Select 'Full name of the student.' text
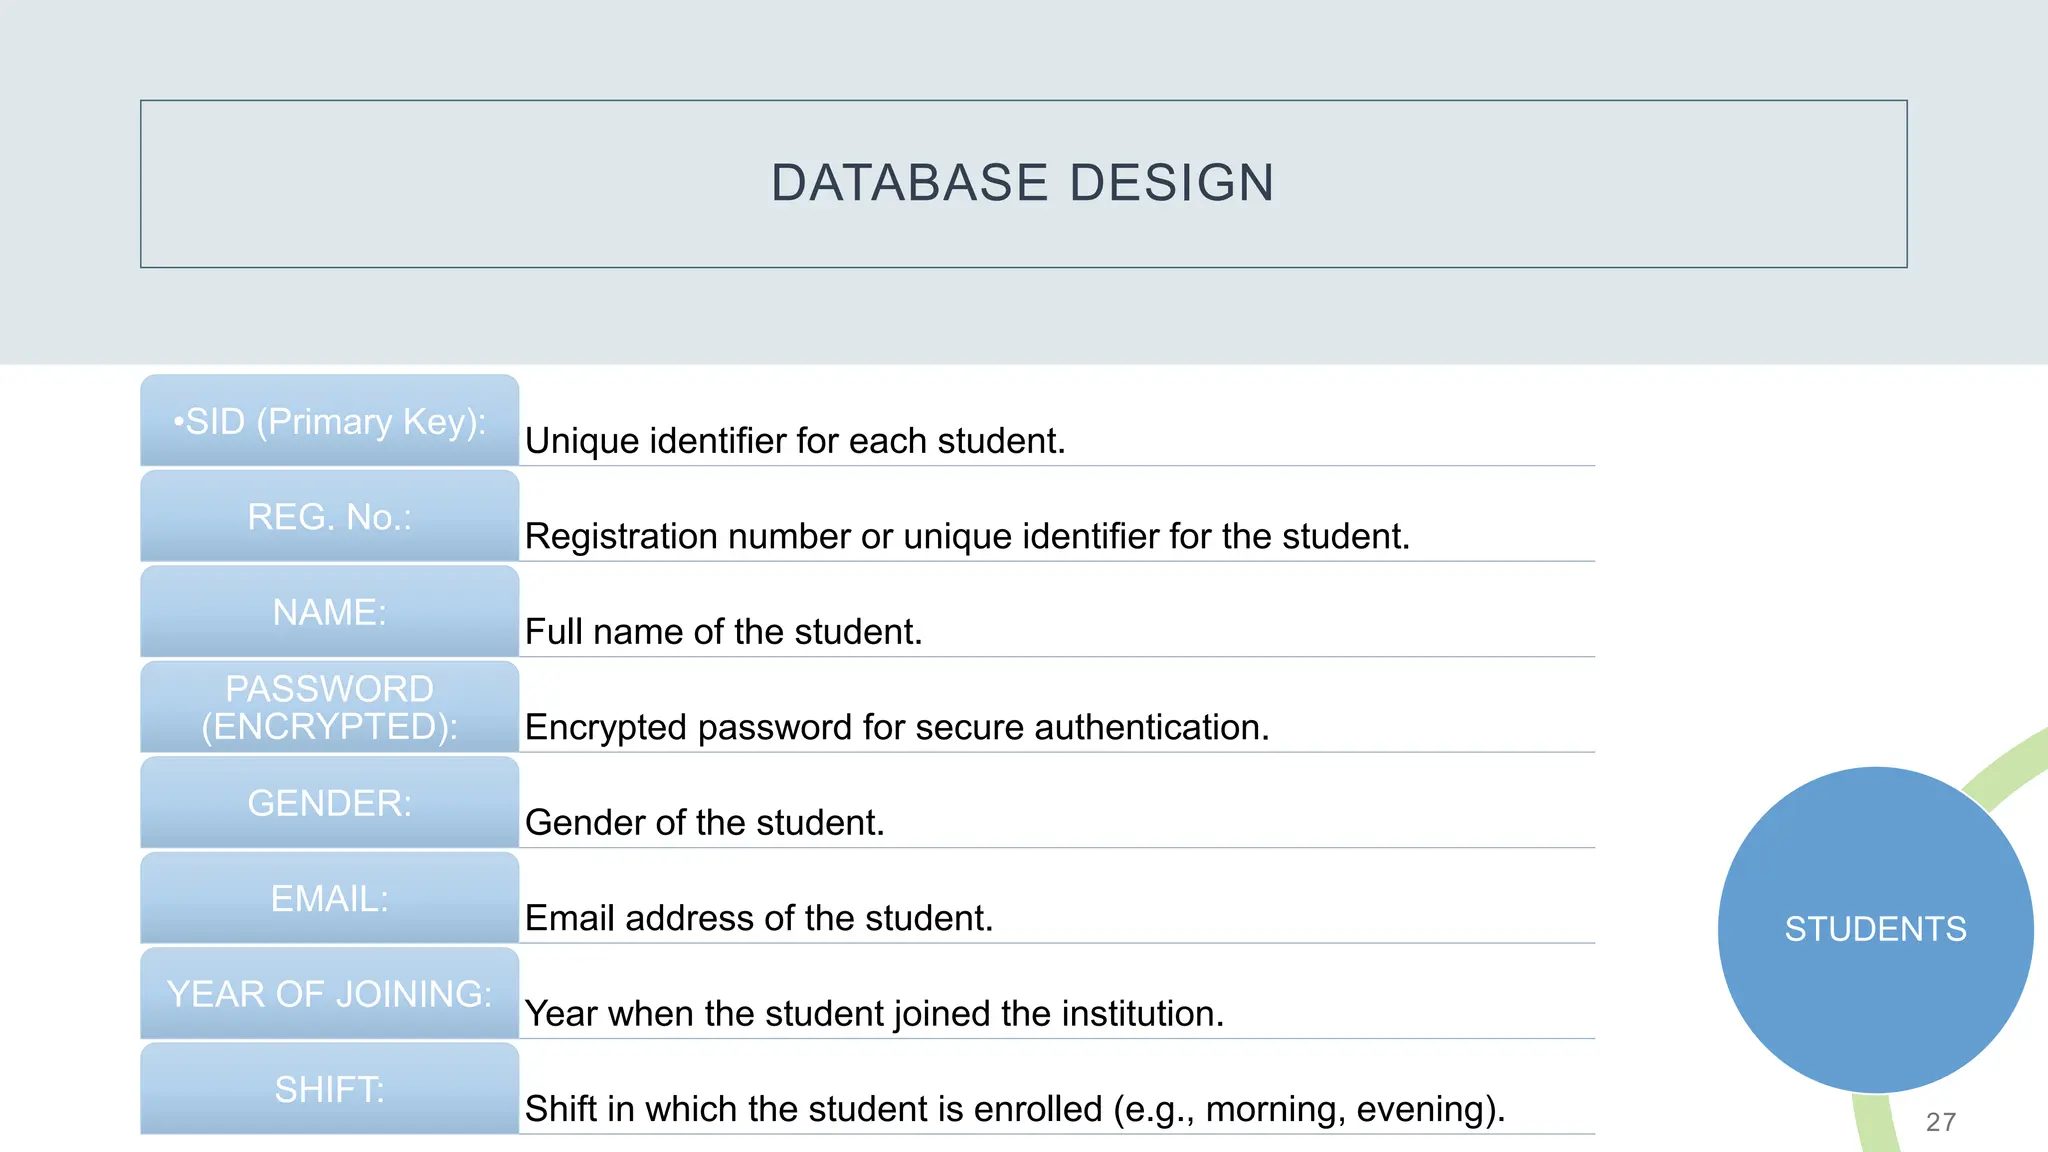The image size is (2048, 1152). pos(723,632)
